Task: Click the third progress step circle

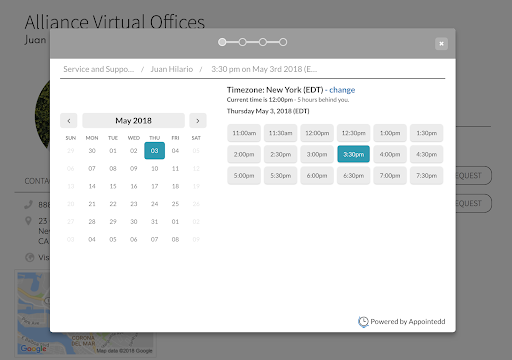Action: (x=263, y=42)
